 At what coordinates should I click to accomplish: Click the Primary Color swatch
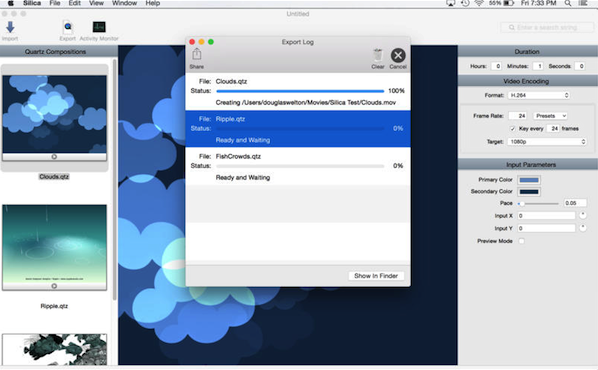tap(529, 180)
